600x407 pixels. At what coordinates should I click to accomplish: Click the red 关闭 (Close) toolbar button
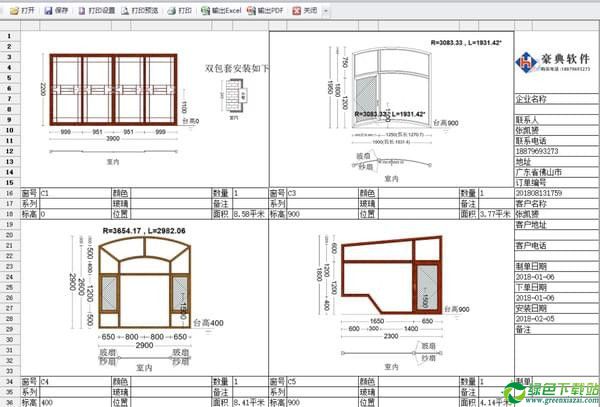coord(301,8)
